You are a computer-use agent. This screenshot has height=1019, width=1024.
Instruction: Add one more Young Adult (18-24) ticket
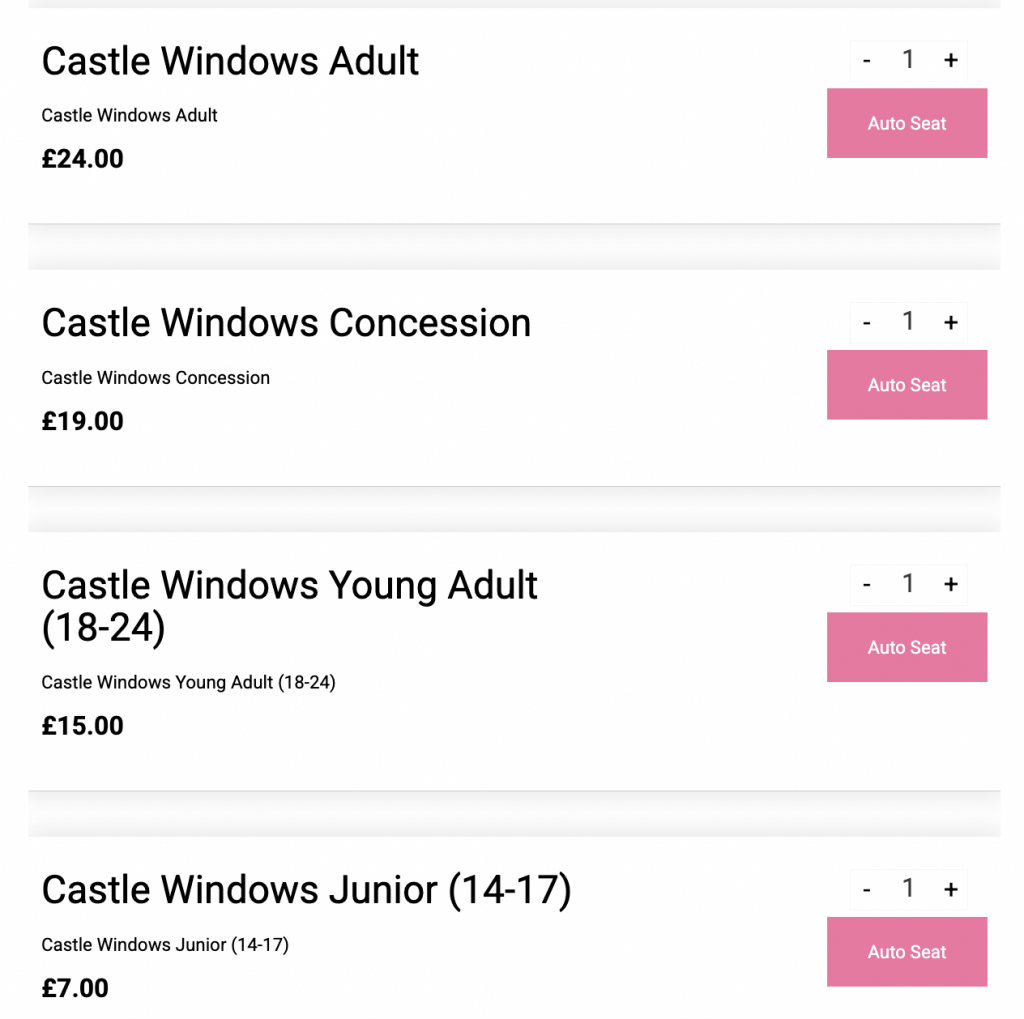(x=950, y=584)
